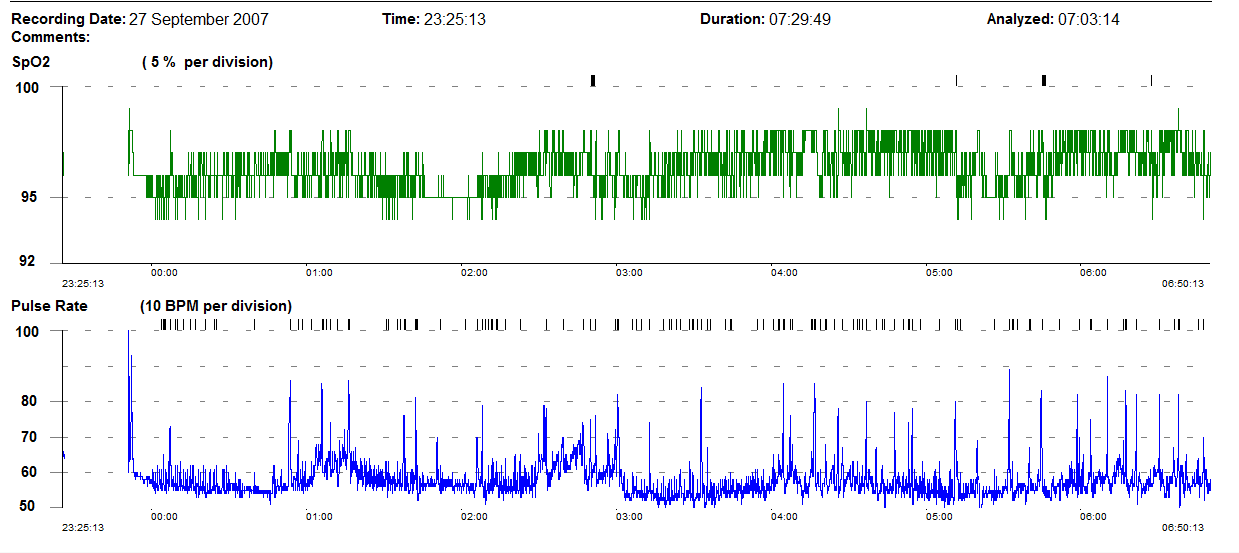Viewport: 1239px width, 553px height.
Task: Select the date "27 September 2007"
Action: [x=199, y=19]
